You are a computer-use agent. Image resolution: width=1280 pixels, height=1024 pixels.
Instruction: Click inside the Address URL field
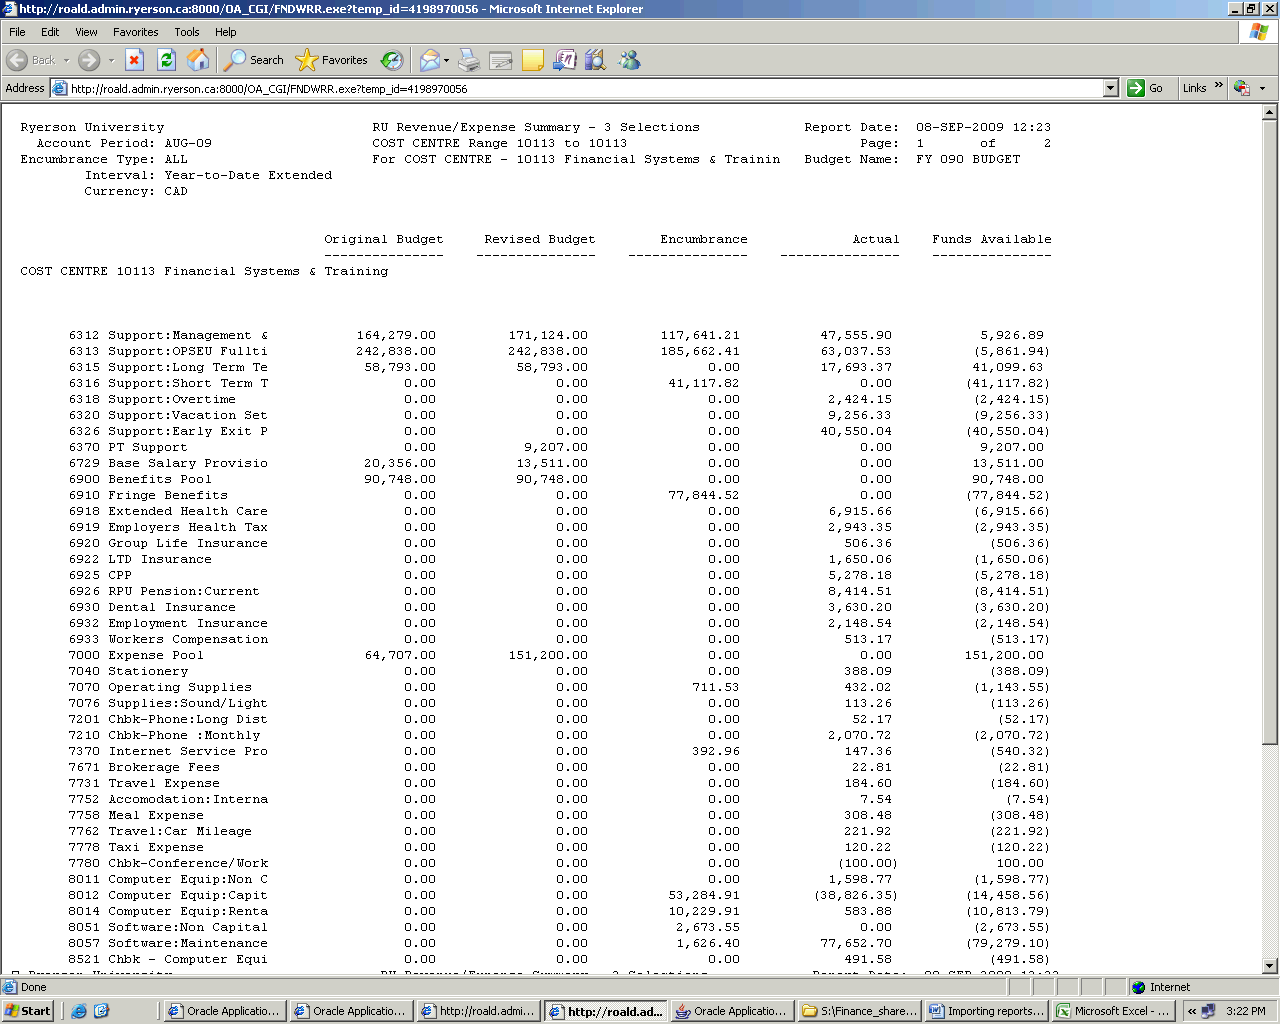point(580,88)
